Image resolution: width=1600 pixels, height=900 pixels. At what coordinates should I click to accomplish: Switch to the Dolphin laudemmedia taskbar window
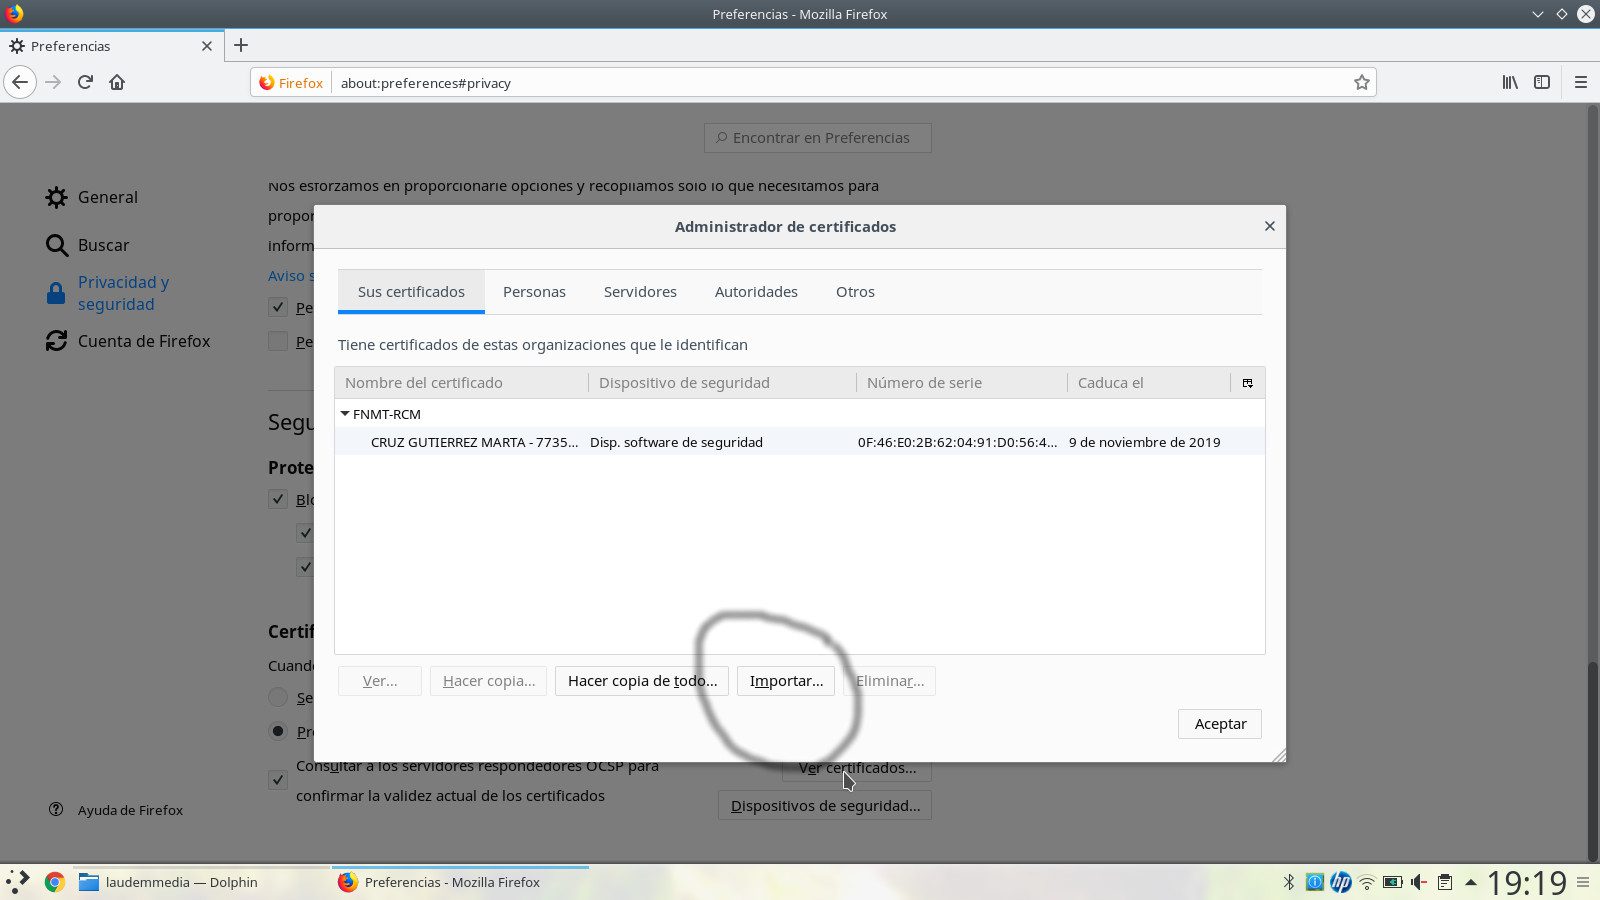coord(201,882)
